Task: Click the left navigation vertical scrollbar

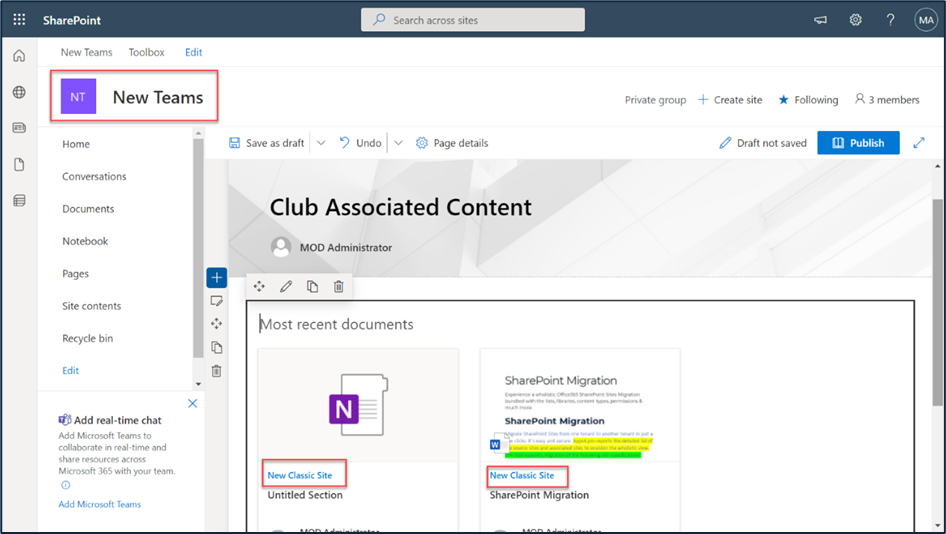Action: point(198,247)
